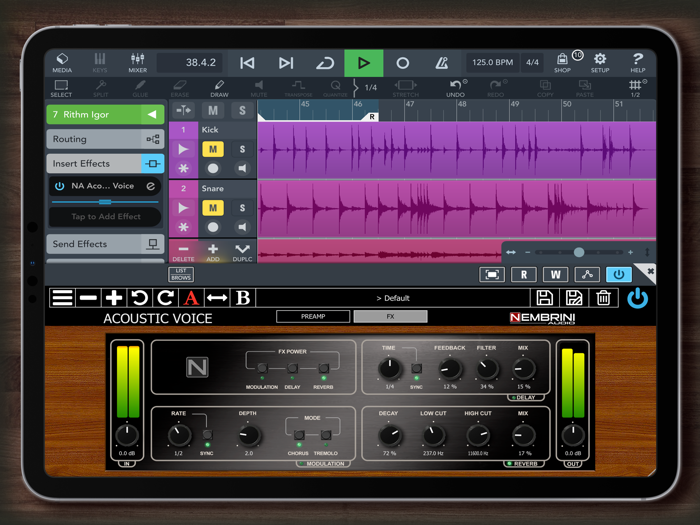Open Setup settings
The height and width of the screenshot is (525, 700).
coord(600,63)
